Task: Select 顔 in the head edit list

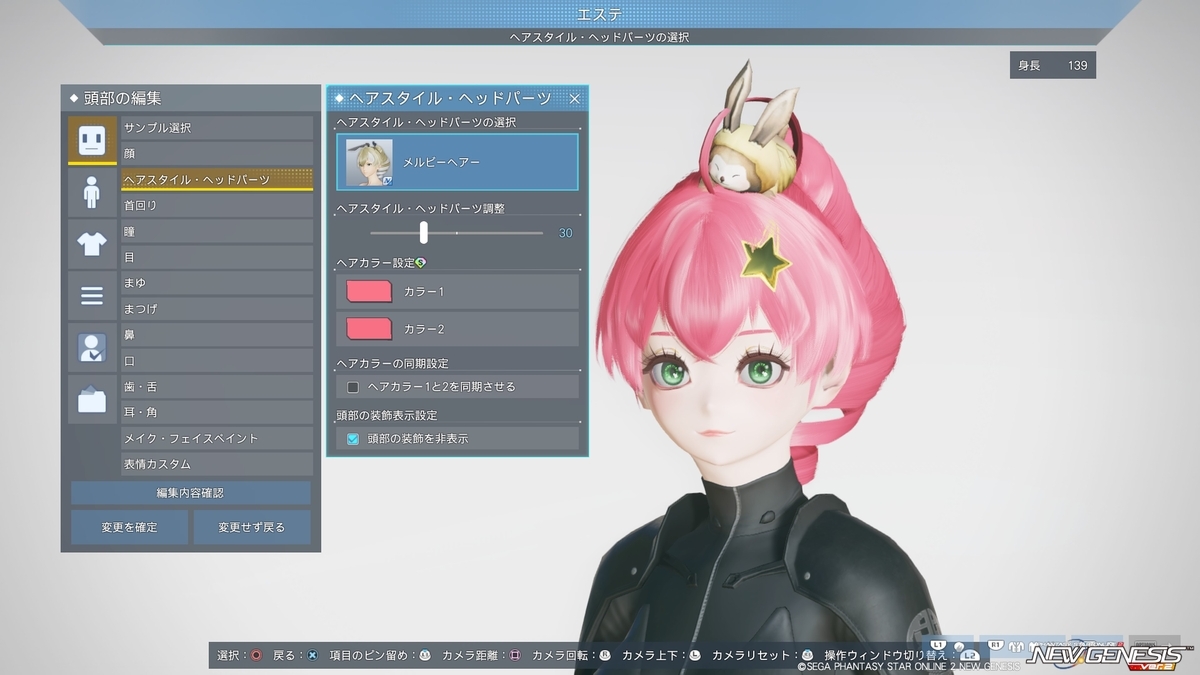Action: pos(217,154)
